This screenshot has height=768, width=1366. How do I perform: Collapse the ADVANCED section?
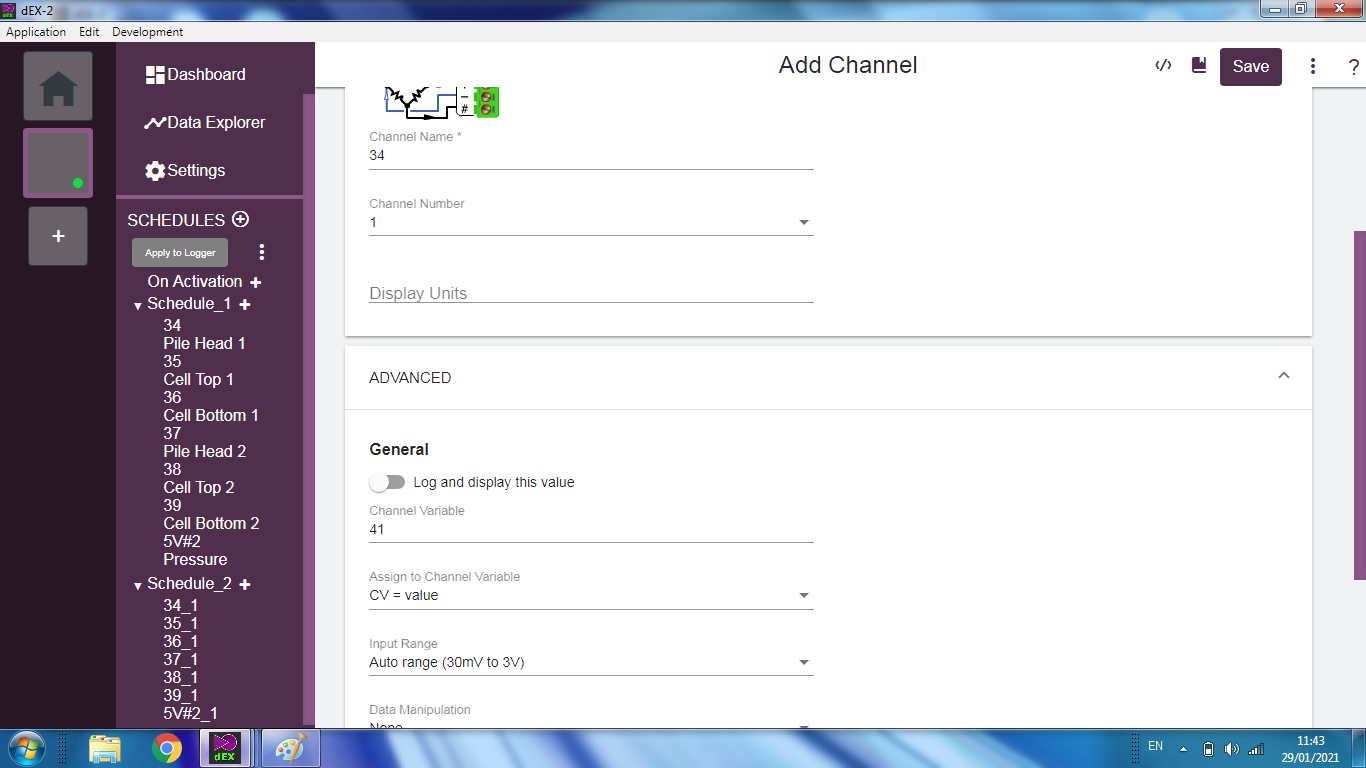[x=1284, y=377]
